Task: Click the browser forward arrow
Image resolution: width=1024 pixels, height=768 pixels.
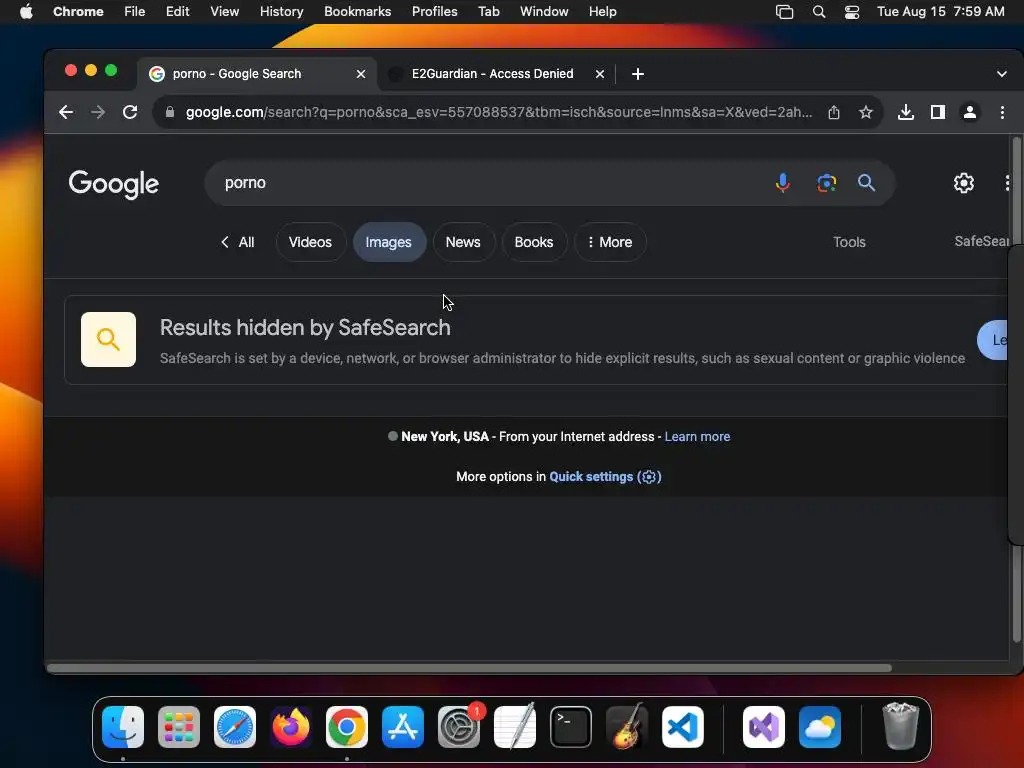Action: point(98,112)
